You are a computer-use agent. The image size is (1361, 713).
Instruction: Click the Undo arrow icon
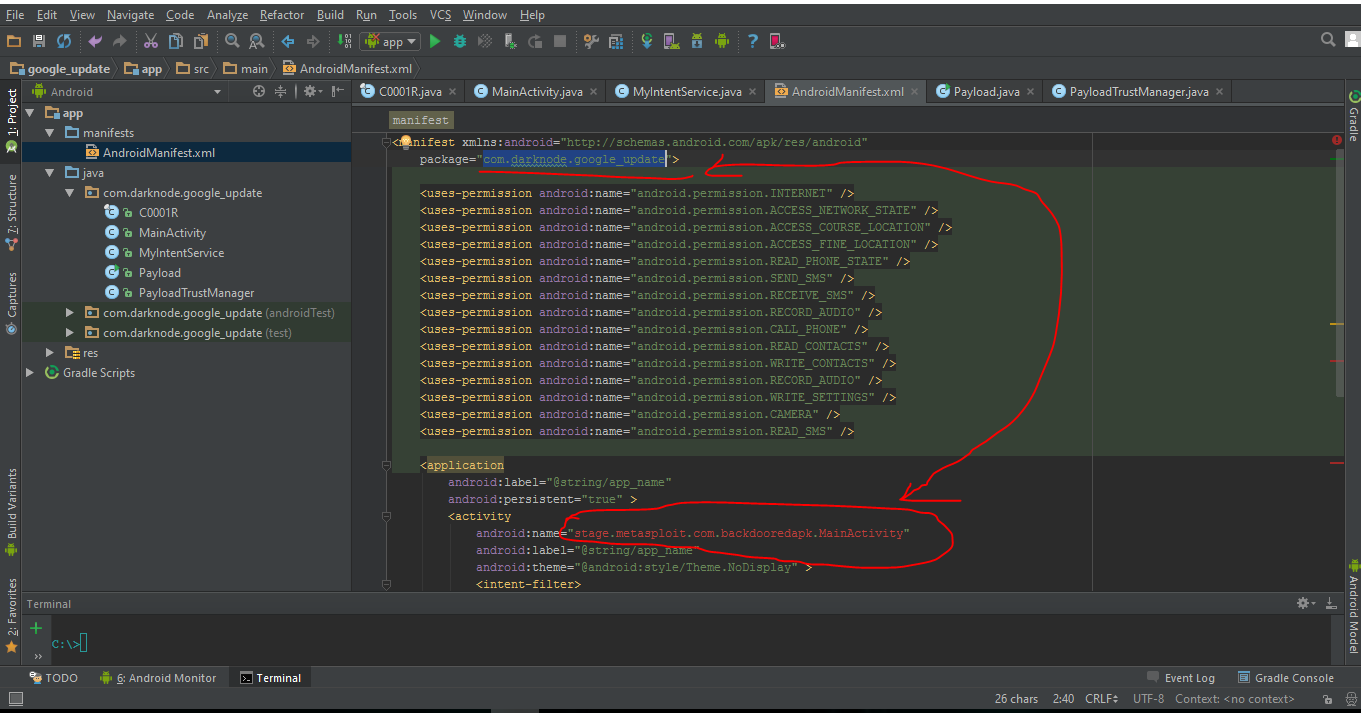click(95, 41)
